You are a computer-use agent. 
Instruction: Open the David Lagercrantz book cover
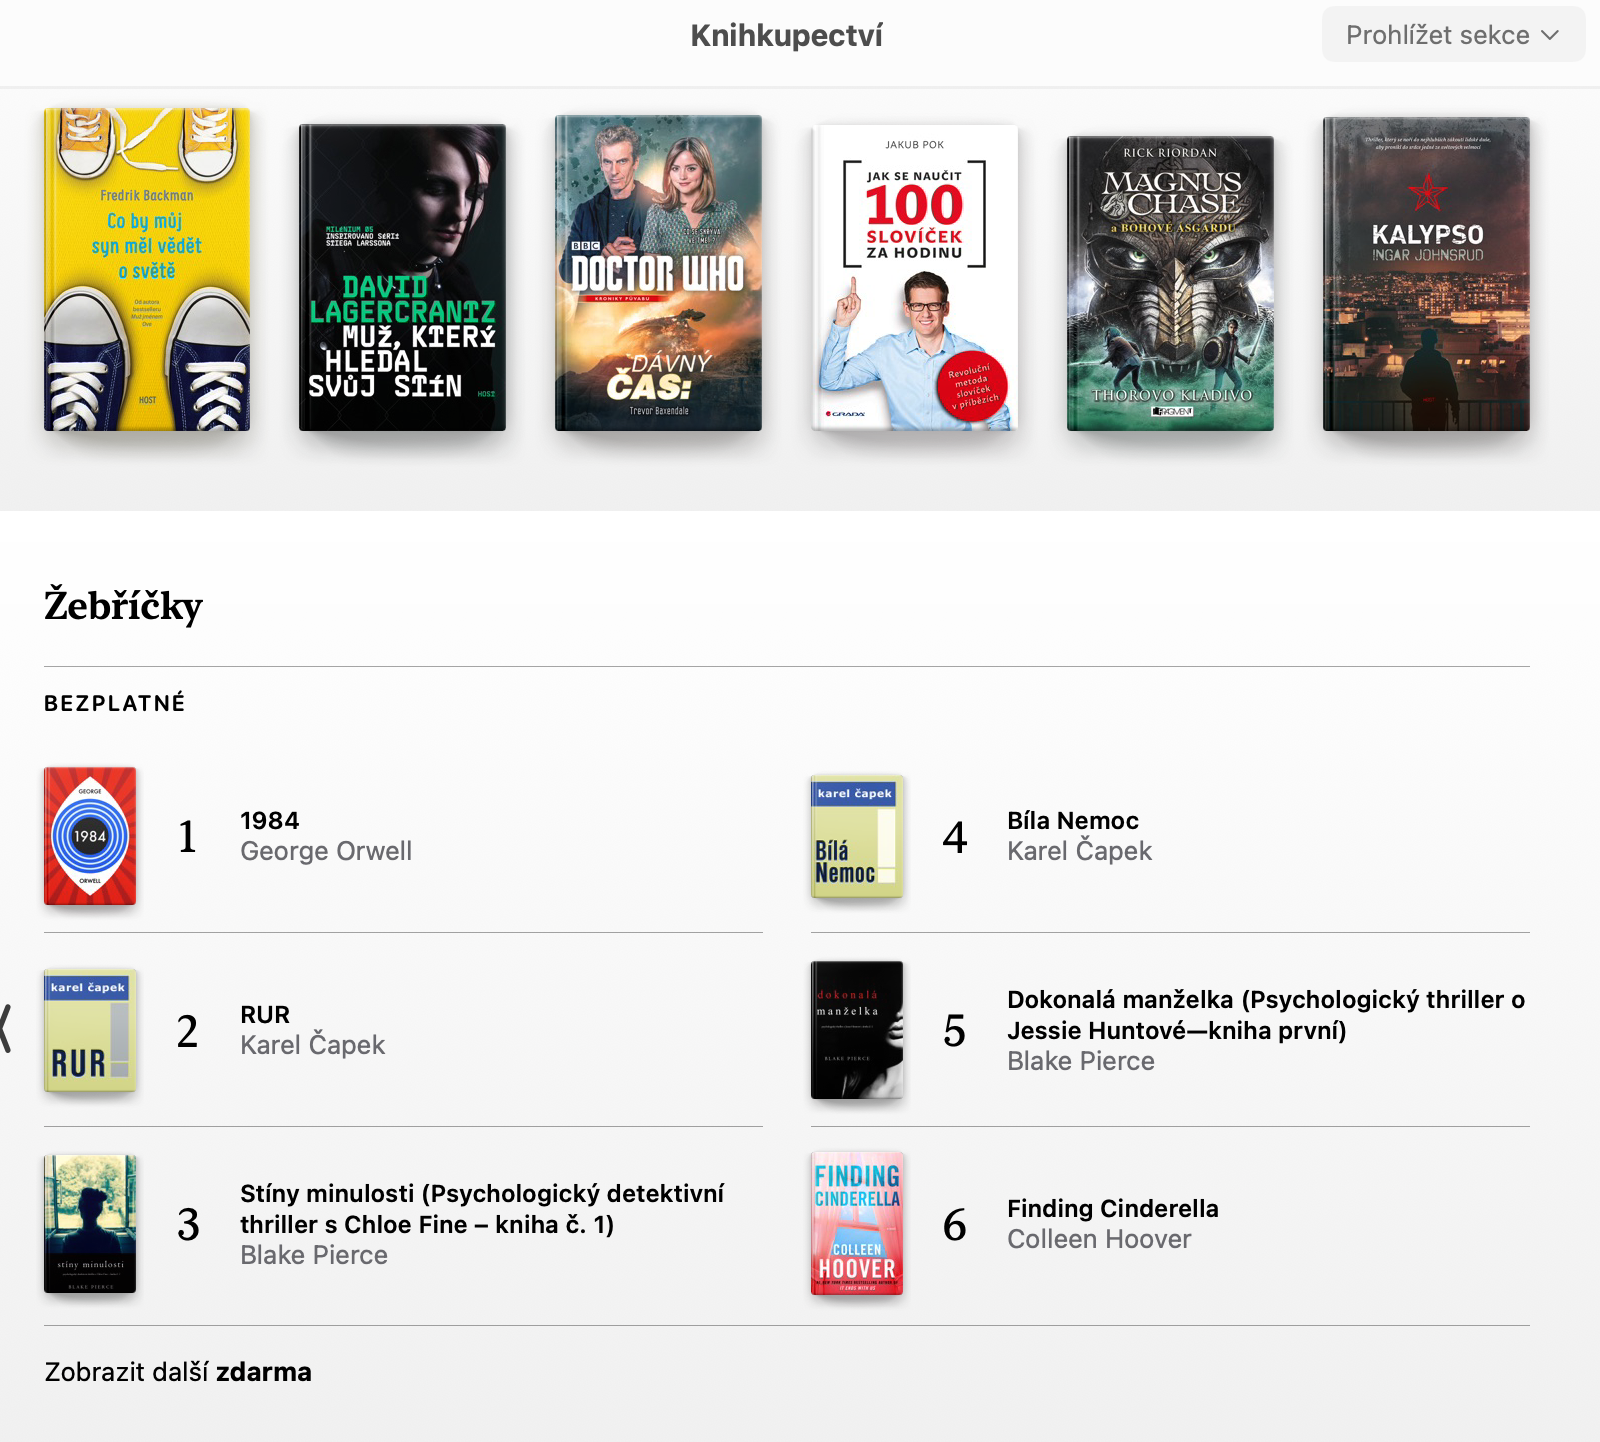pyautogui.click(x=402, y=277)
